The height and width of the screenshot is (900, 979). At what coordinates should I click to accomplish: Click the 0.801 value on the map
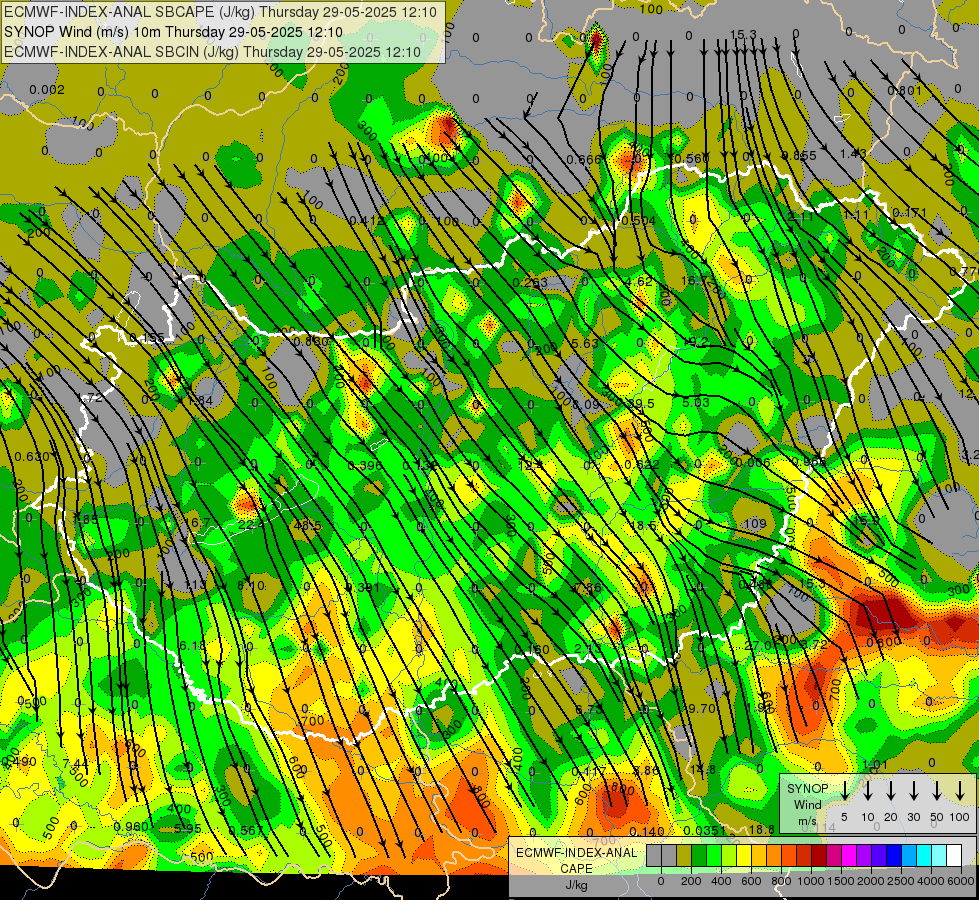(904, 91)
